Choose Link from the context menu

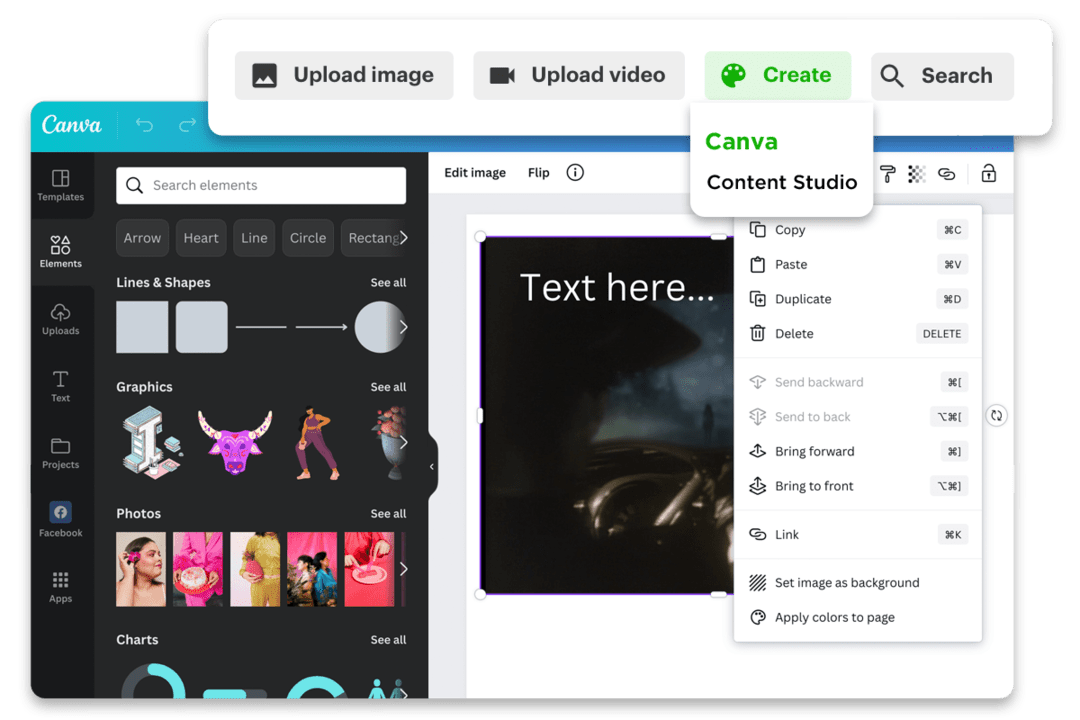[858, 535]
